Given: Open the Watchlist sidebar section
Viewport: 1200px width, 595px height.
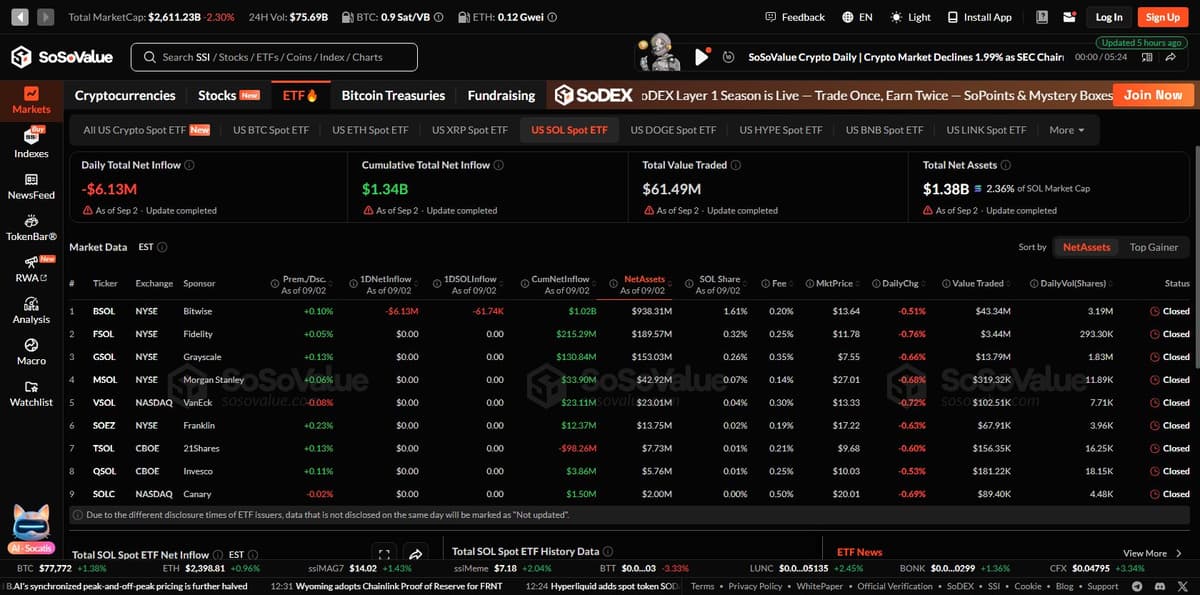Looking at the screenshot, I should coord(31,393).
